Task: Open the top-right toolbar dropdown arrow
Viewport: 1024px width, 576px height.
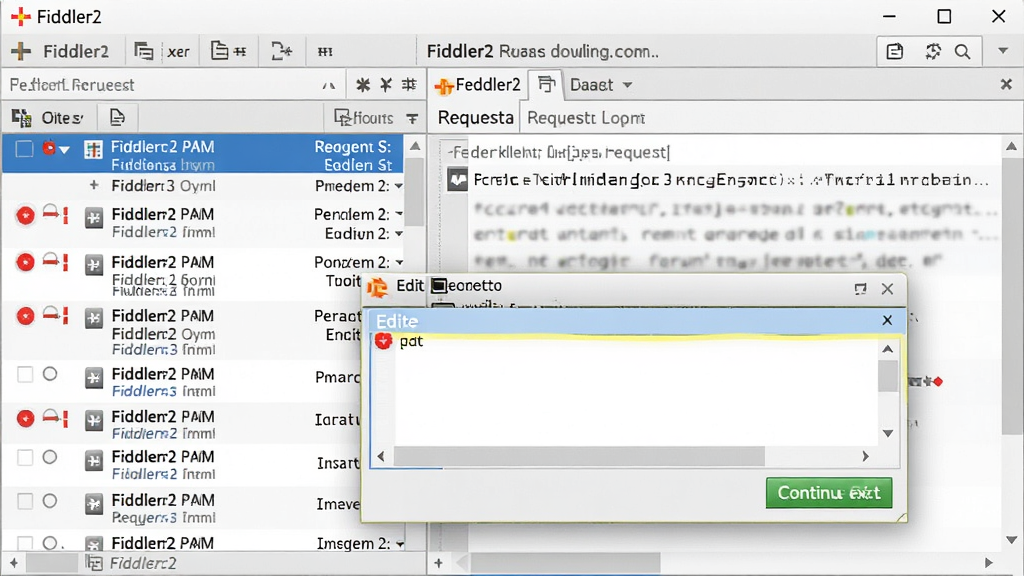Action: pyautogui.click(x=1003, y=51)
